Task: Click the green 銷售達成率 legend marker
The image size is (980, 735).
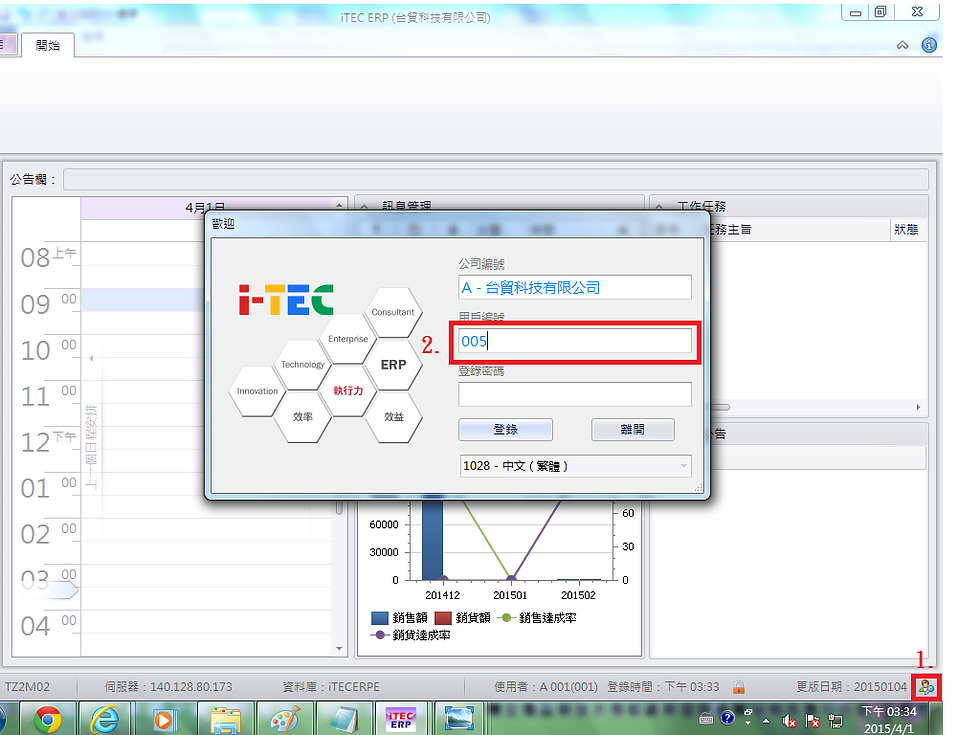Action: click(506, 618)
